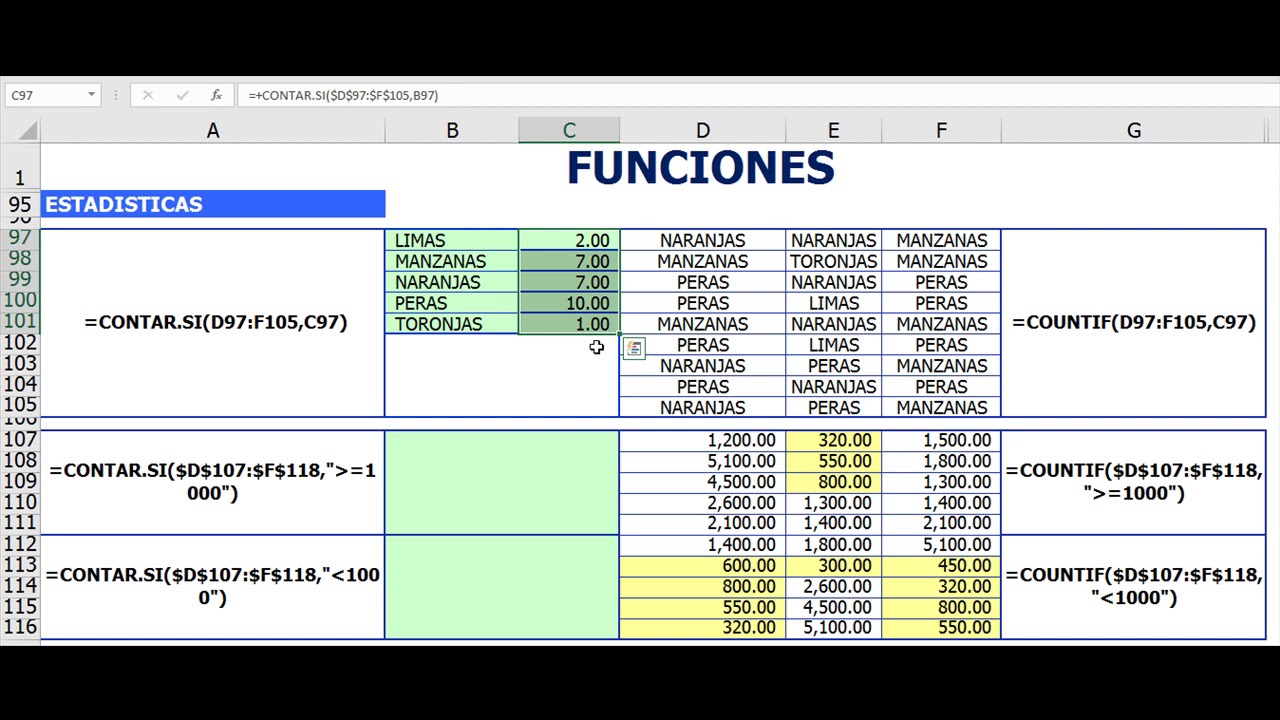Select the TORONJAS cell in column B
The image size is (1280, 720).
(x=452, y=324)
